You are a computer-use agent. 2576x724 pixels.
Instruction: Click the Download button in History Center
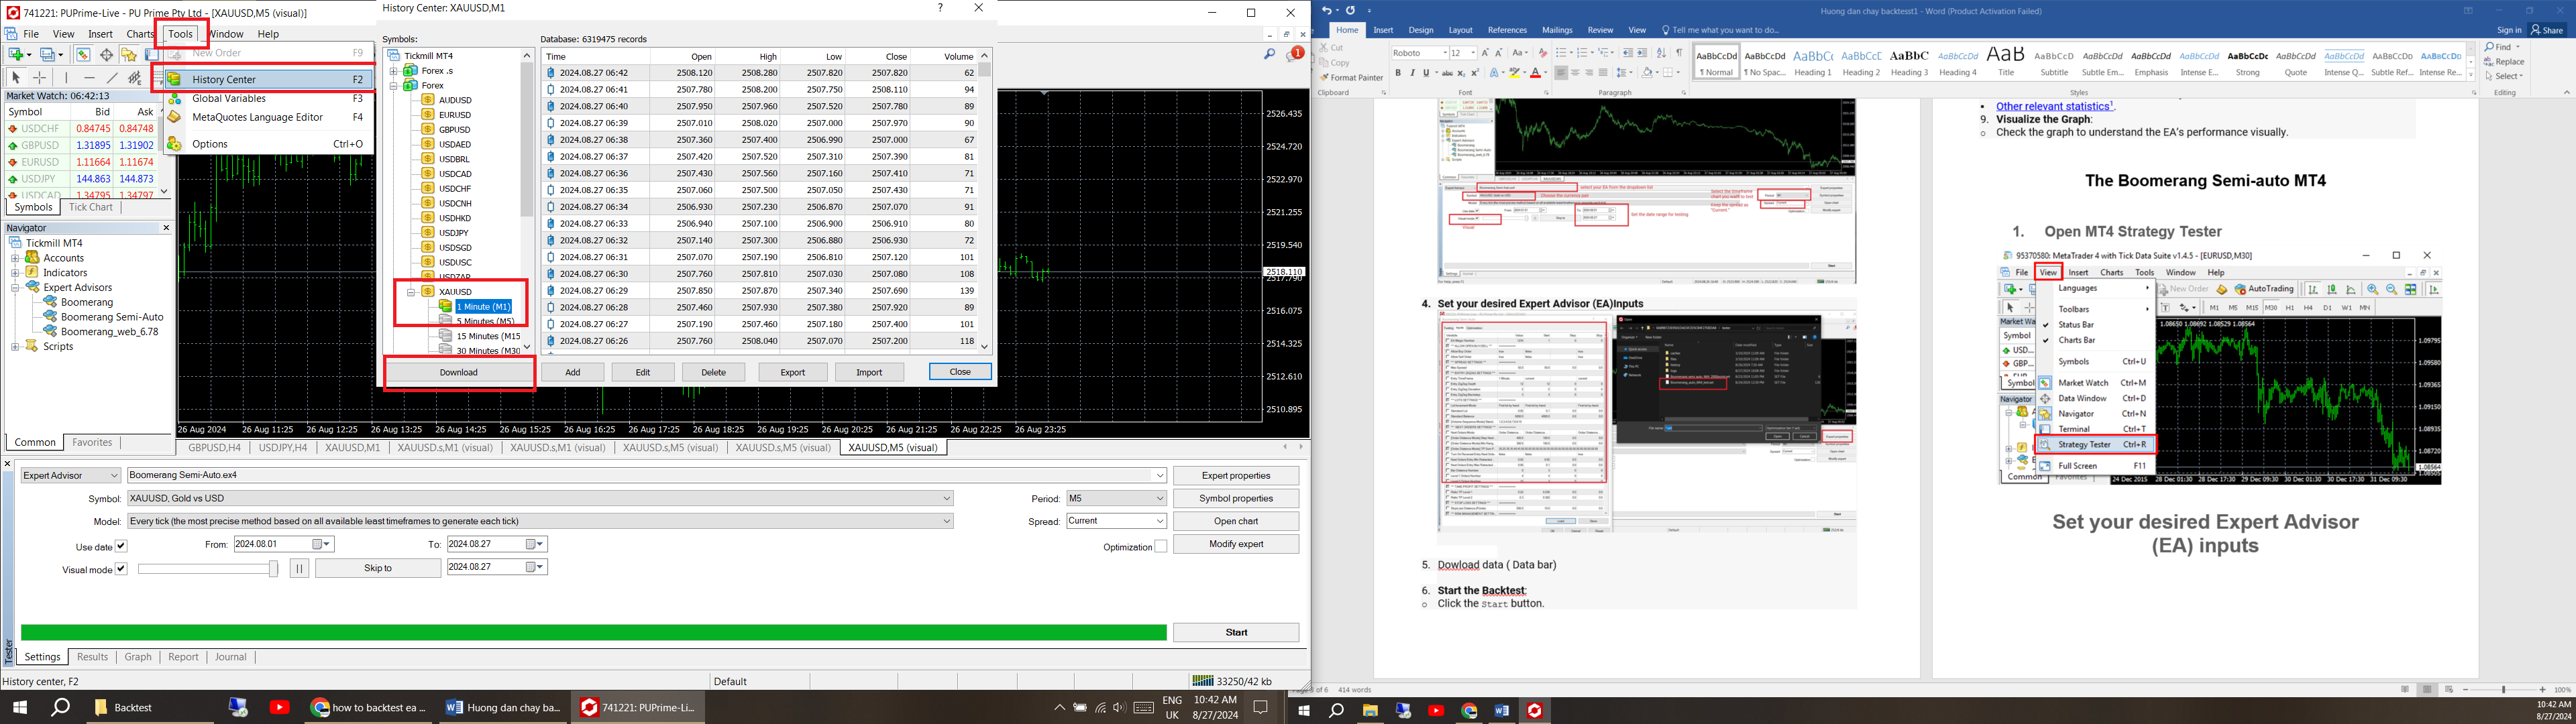click(x=459, y=372)
